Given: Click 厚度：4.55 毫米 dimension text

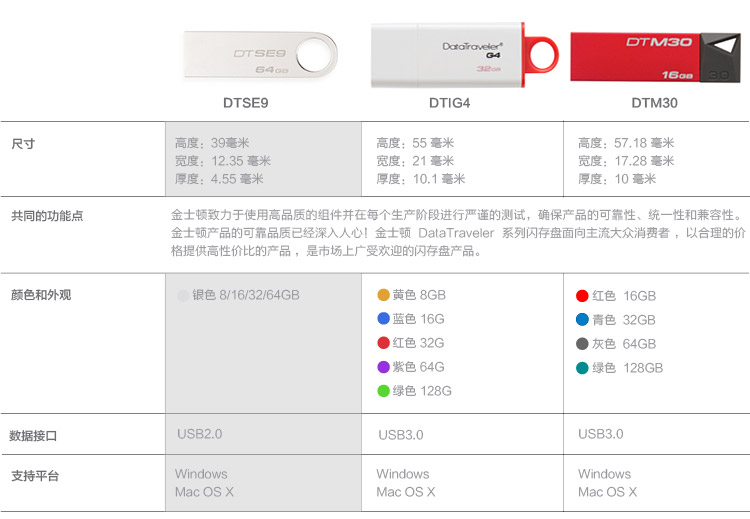Looking at the screenshot, I should (219, 179).
